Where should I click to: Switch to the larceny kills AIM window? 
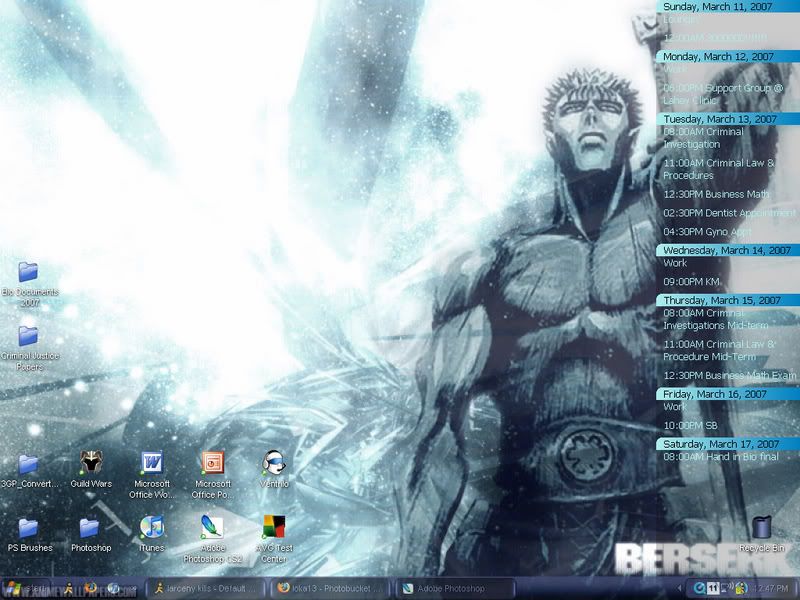coord(206,589)
